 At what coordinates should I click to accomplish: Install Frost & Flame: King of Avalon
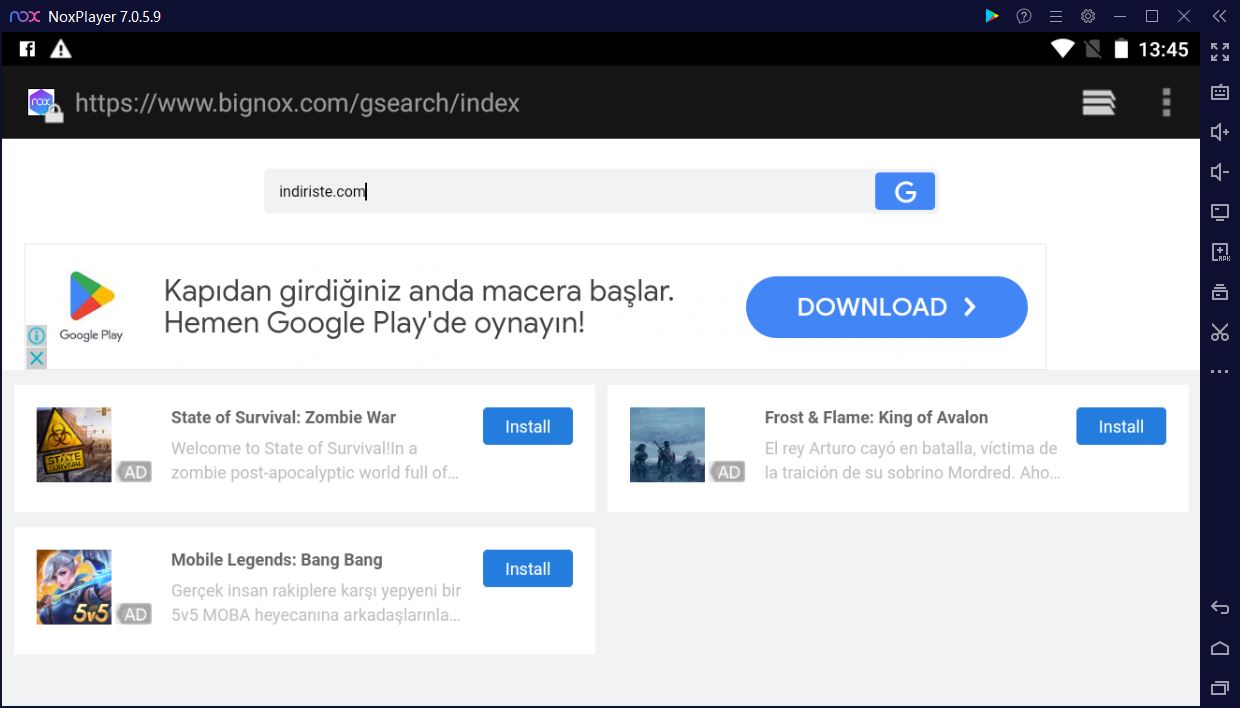[x=1121, y=426]
